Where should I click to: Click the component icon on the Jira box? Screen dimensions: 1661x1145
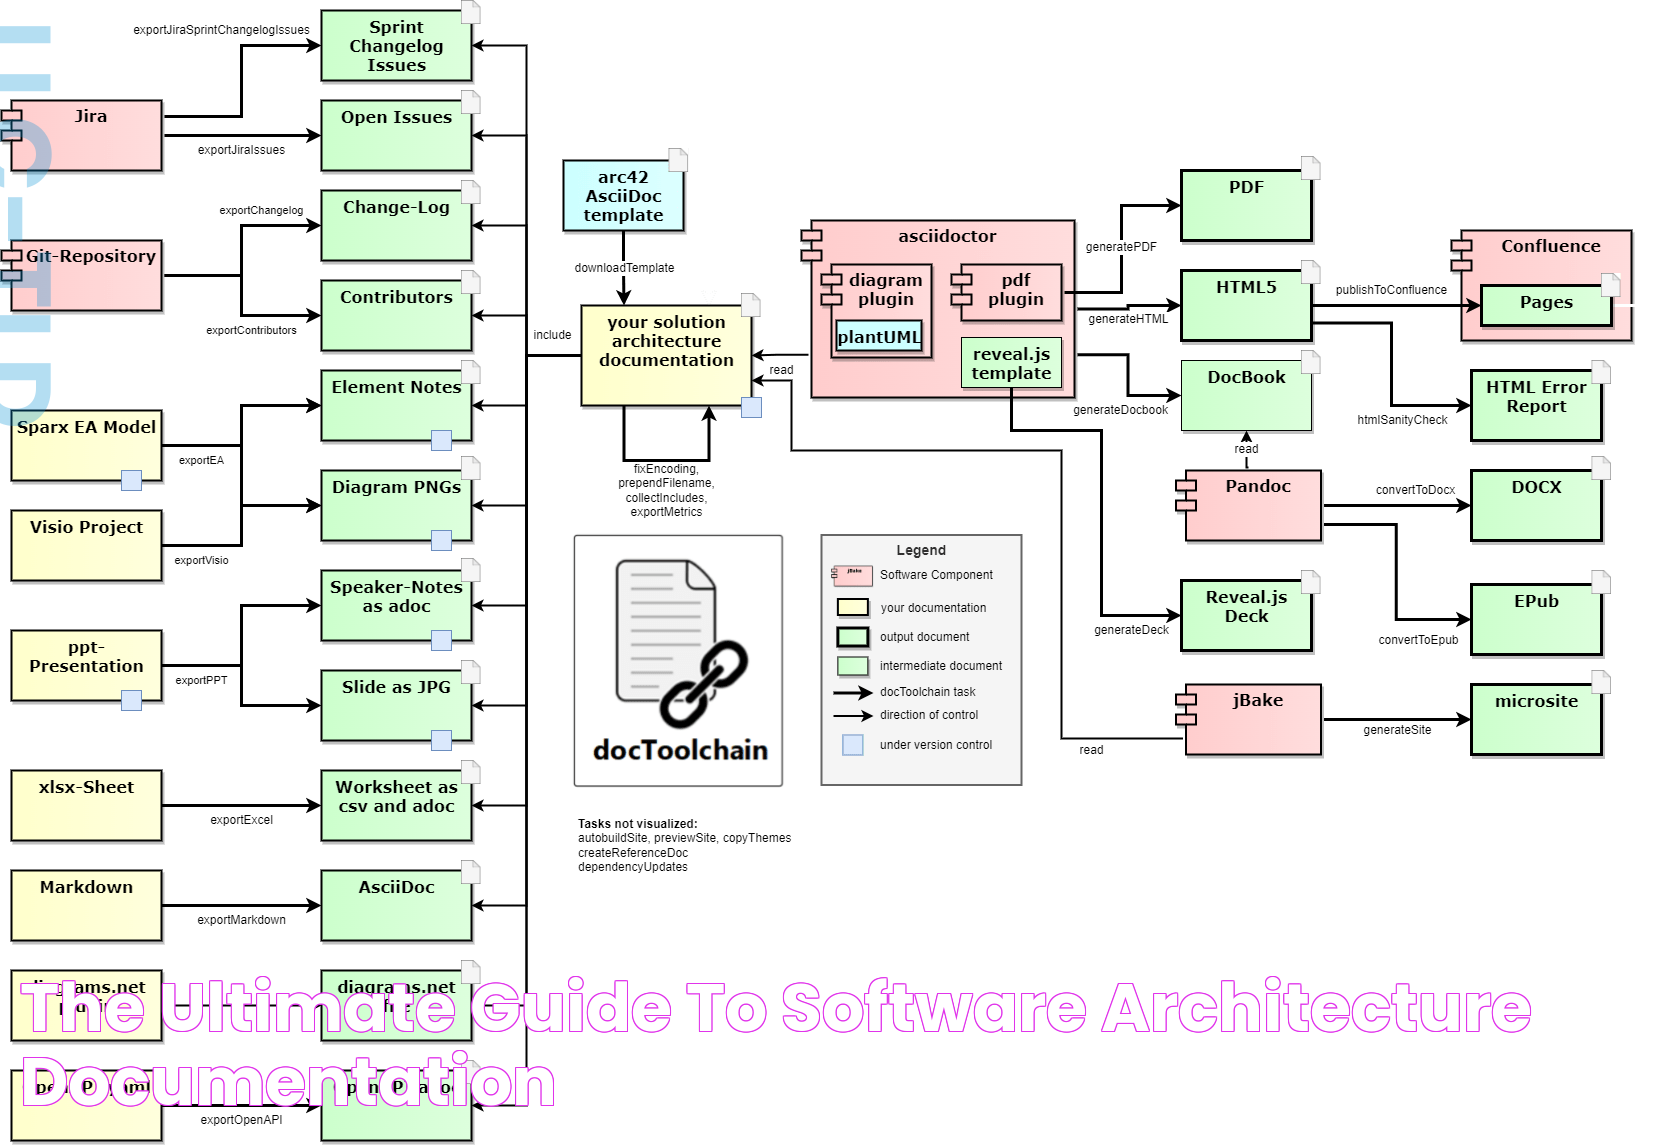pos(11,126)
